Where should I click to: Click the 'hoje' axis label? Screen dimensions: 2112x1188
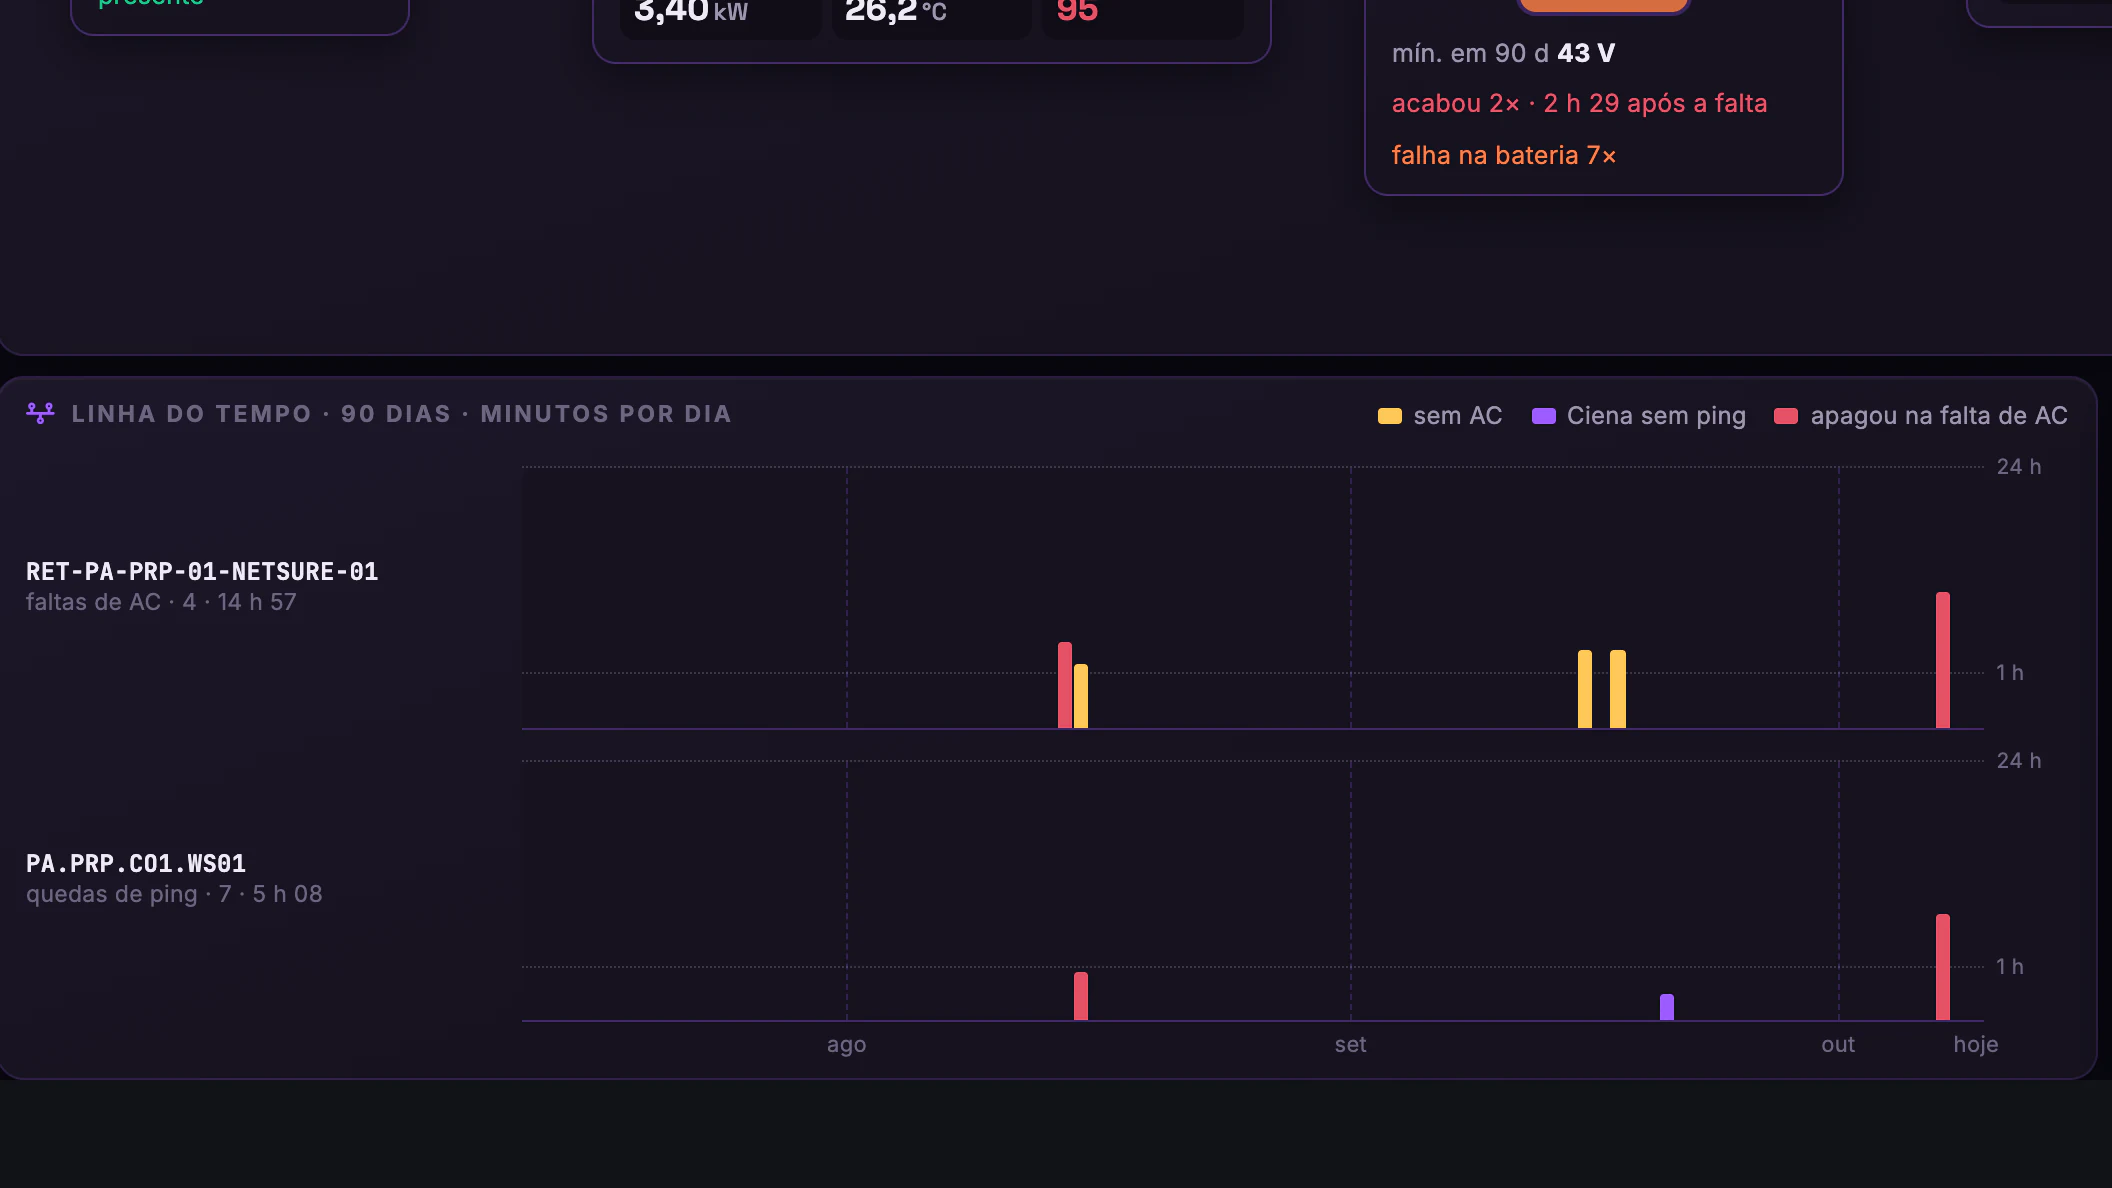pyautogui.click(x=1976, y=1045)
